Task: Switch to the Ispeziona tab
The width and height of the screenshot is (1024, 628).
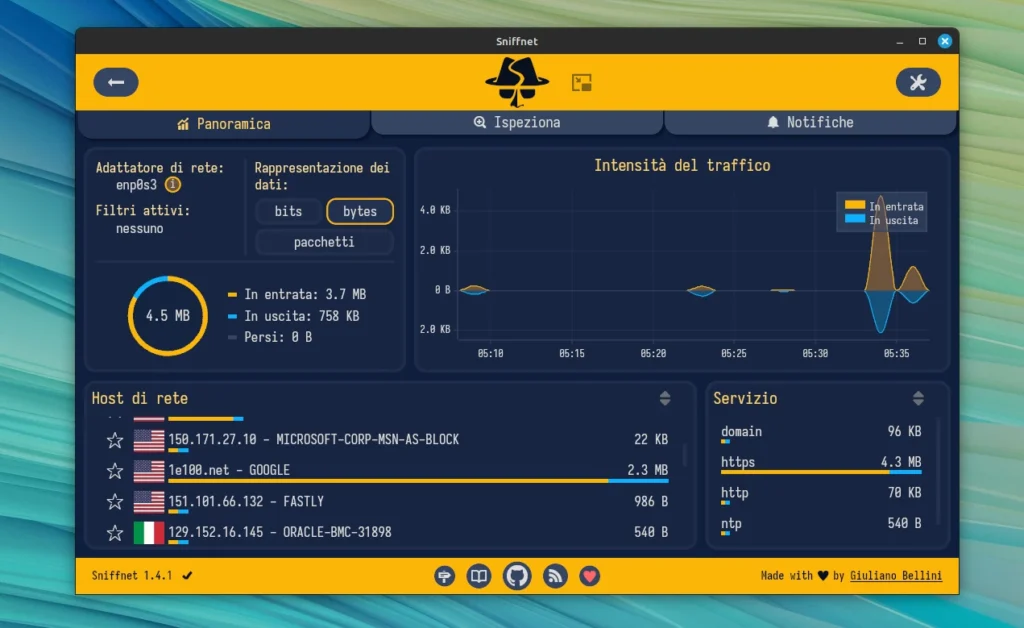Action: 517,122
